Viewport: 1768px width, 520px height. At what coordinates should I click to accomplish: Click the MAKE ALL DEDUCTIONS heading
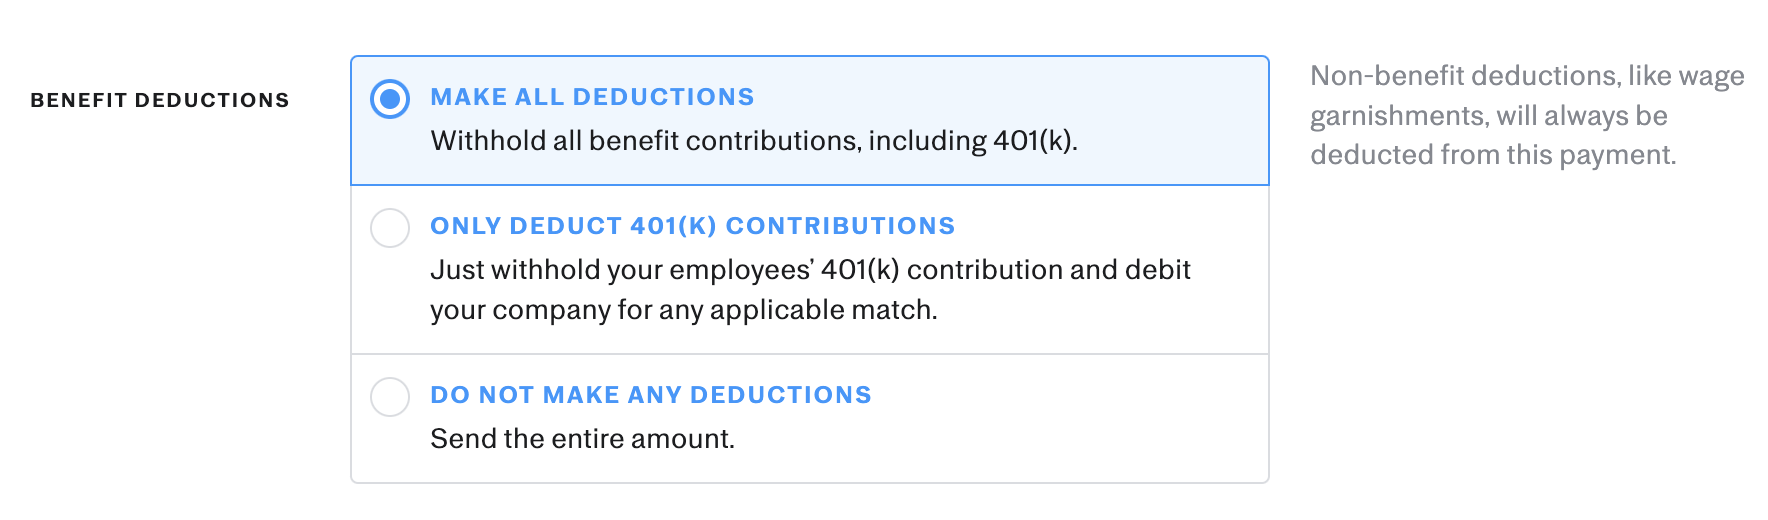coord(592,97)
